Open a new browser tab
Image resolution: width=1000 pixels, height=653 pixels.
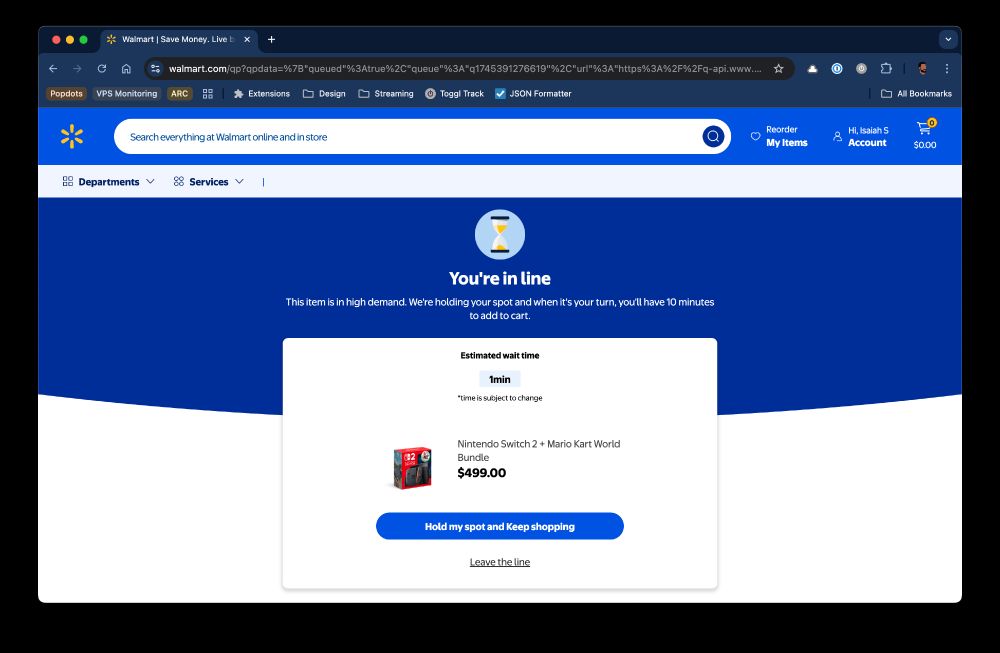tap(271, 40)
